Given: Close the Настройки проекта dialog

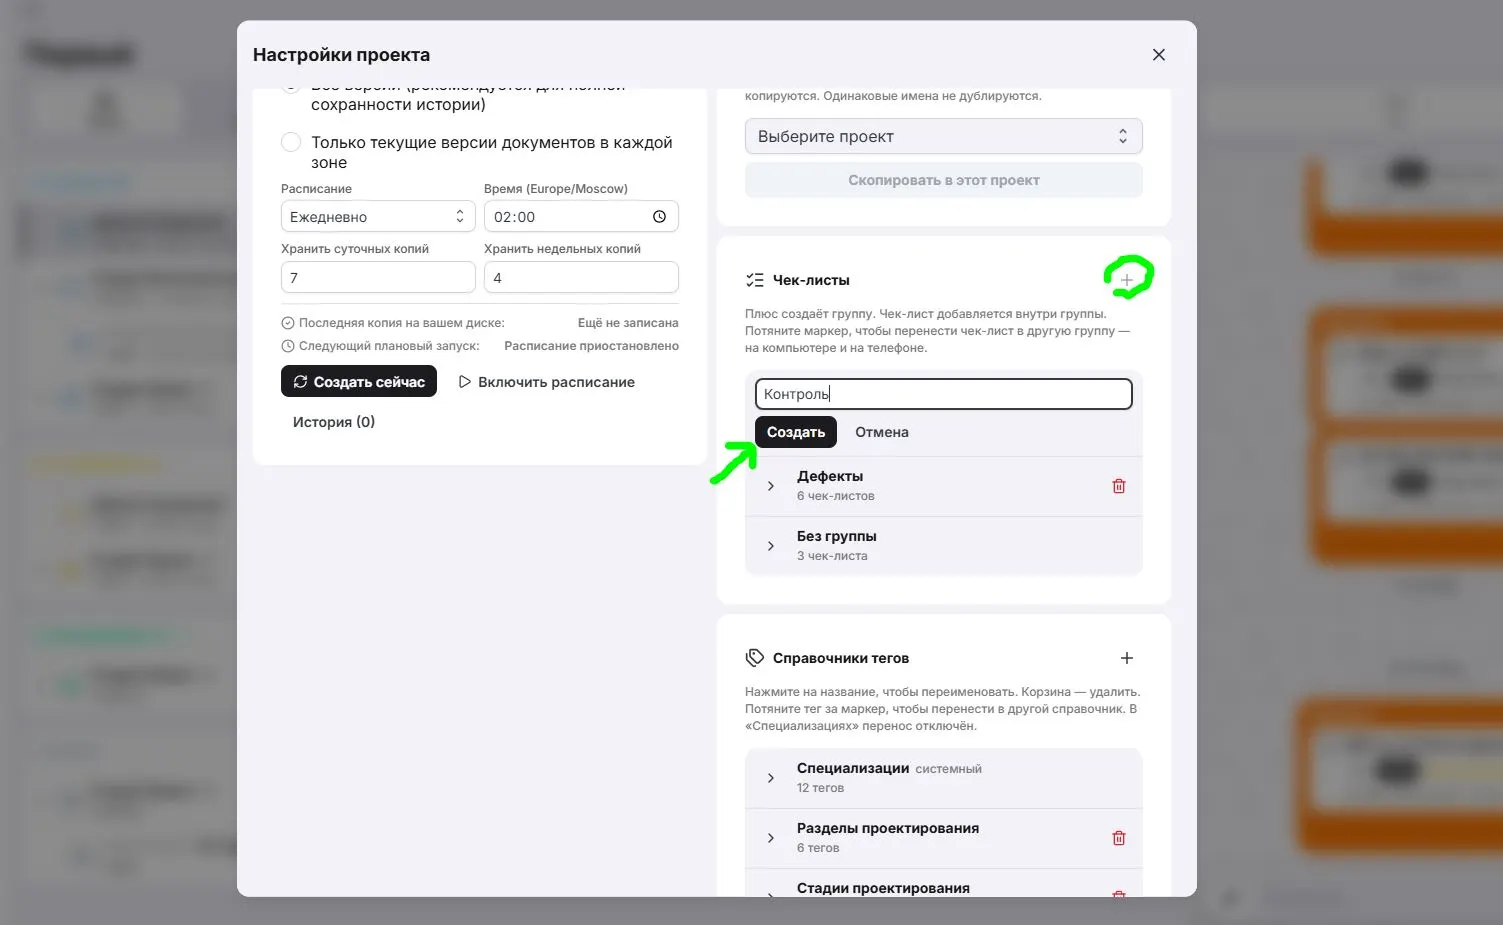Looking at the screenshot, I should pos(1159,55).
